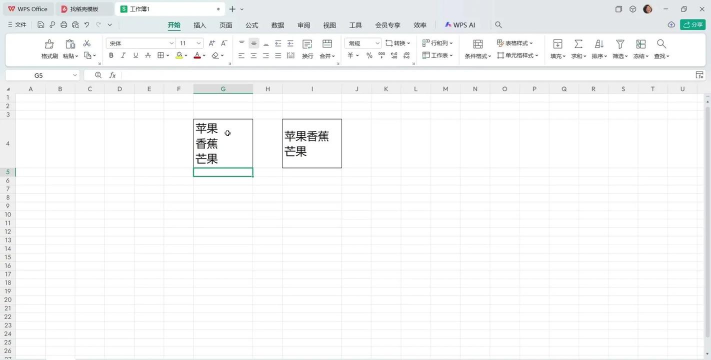Viewport: 711px width, 360px height.
Task: Click the Conditional formatting (条件格式) icon
Action: [477, 44]
